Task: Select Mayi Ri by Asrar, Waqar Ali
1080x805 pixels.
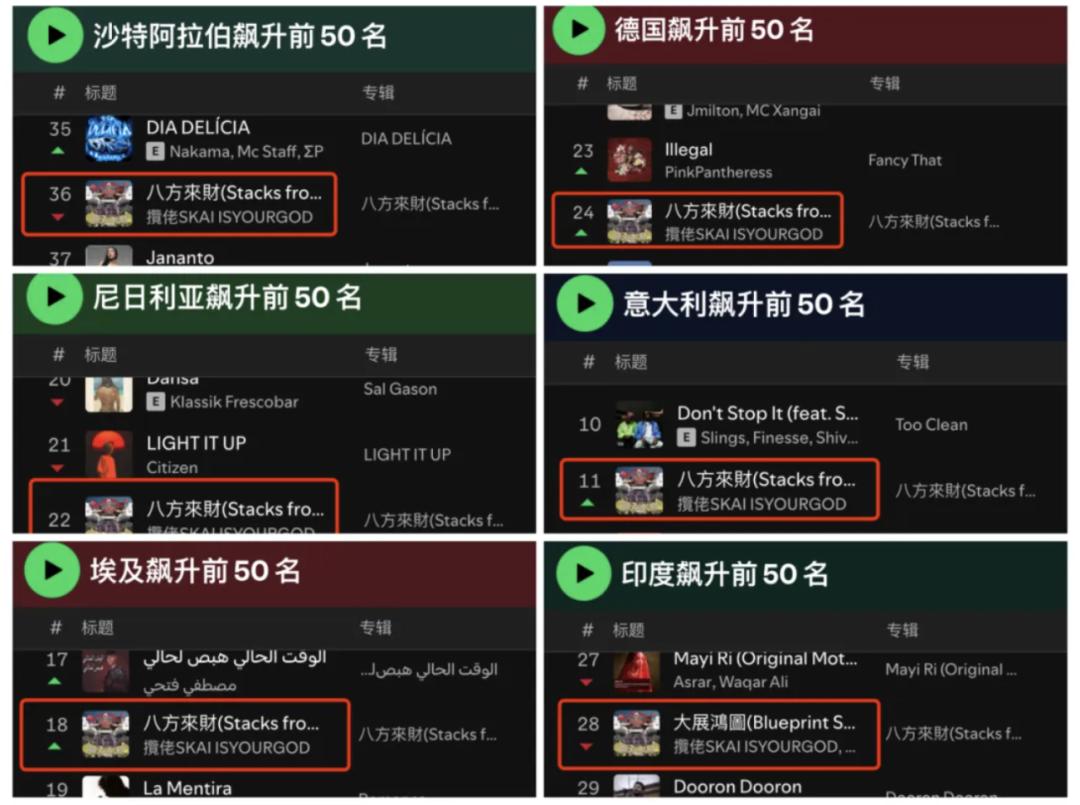Action: 806,670
